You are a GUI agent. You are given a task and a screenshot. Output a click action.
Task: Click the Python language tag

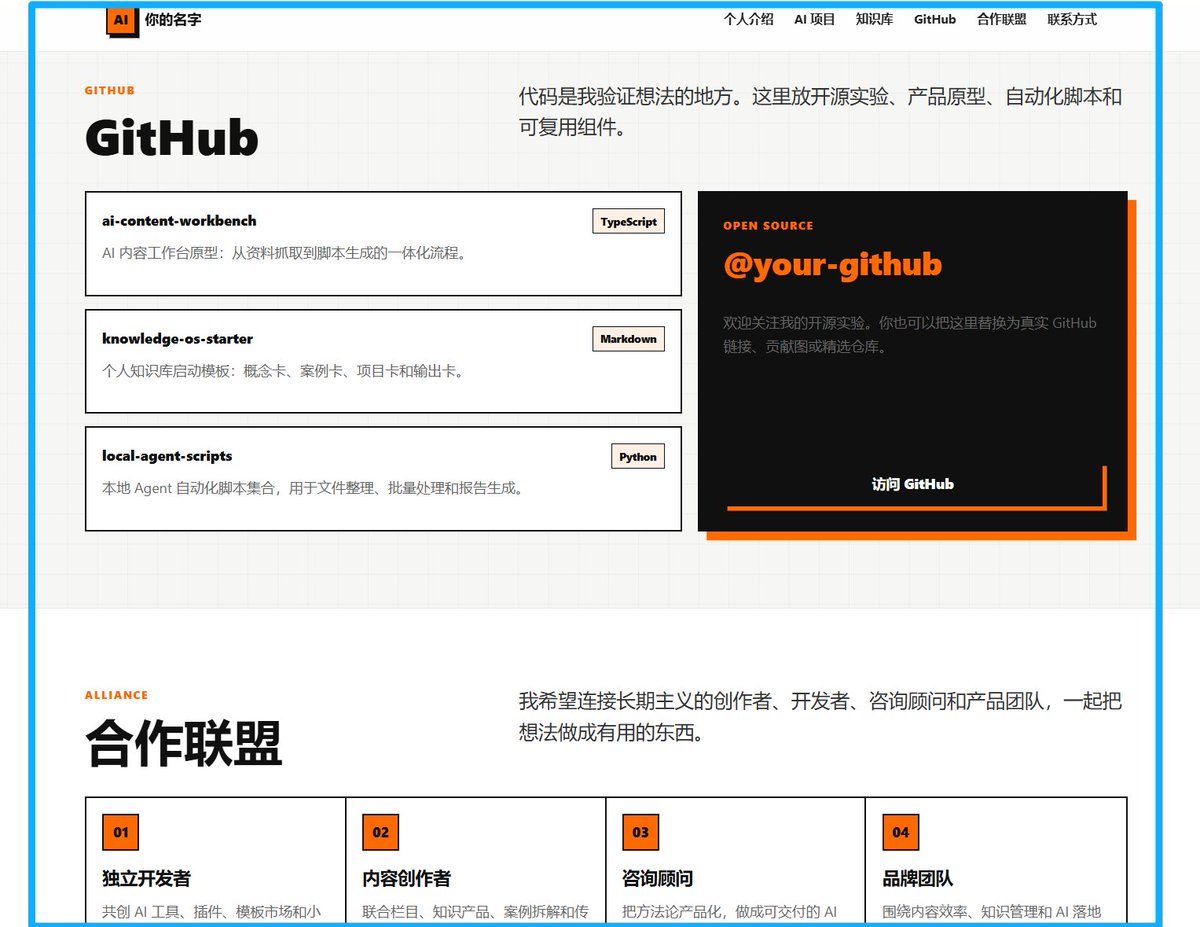tap(638, 457)
